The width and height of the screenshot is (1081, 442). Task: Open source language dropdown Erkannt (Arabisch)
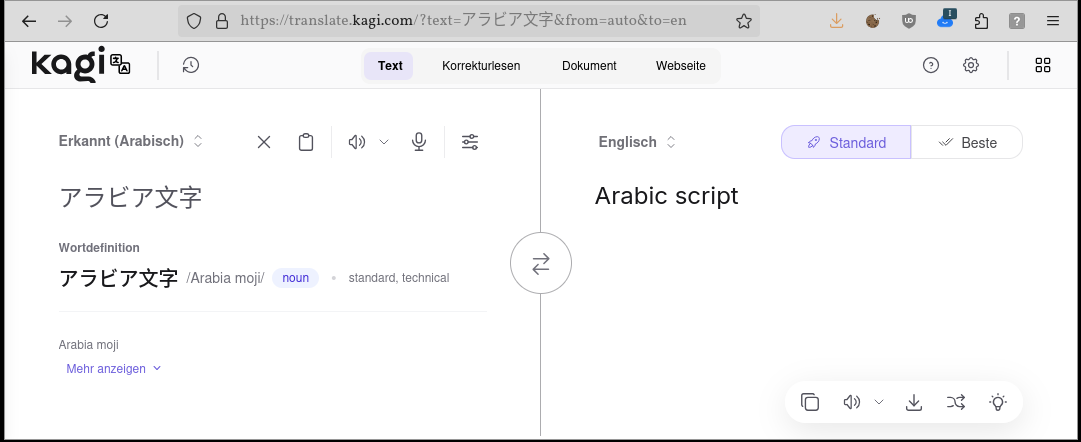pos(131,142)
